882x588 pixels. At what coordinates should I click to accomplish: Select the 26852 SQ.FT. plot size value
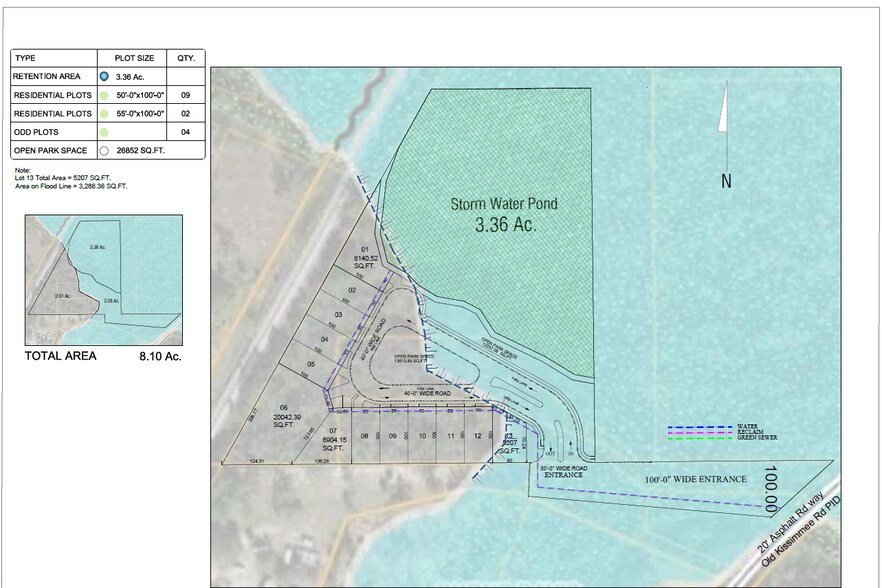[x=141, y=151]
